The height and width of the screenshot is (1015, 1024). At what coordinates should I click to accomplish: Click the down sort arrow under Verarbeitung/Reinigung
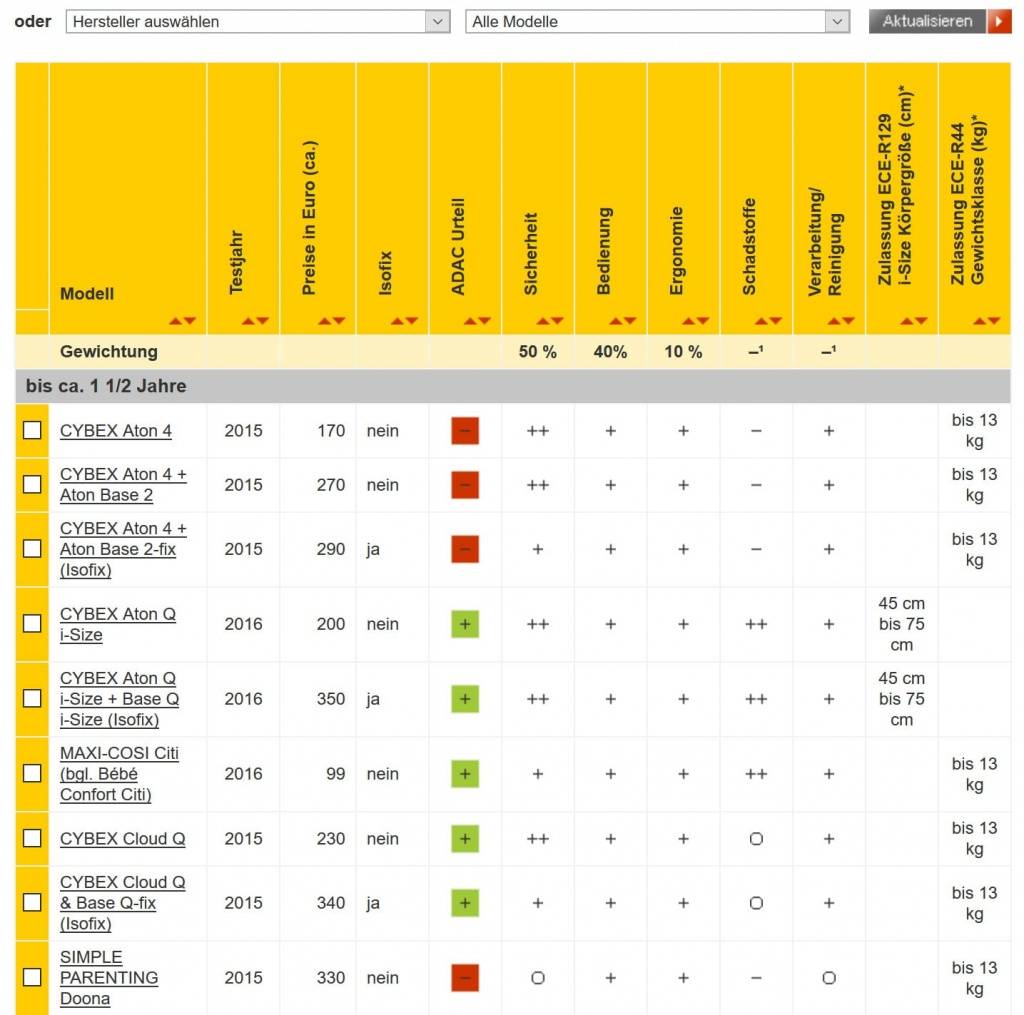coord(848,321)
